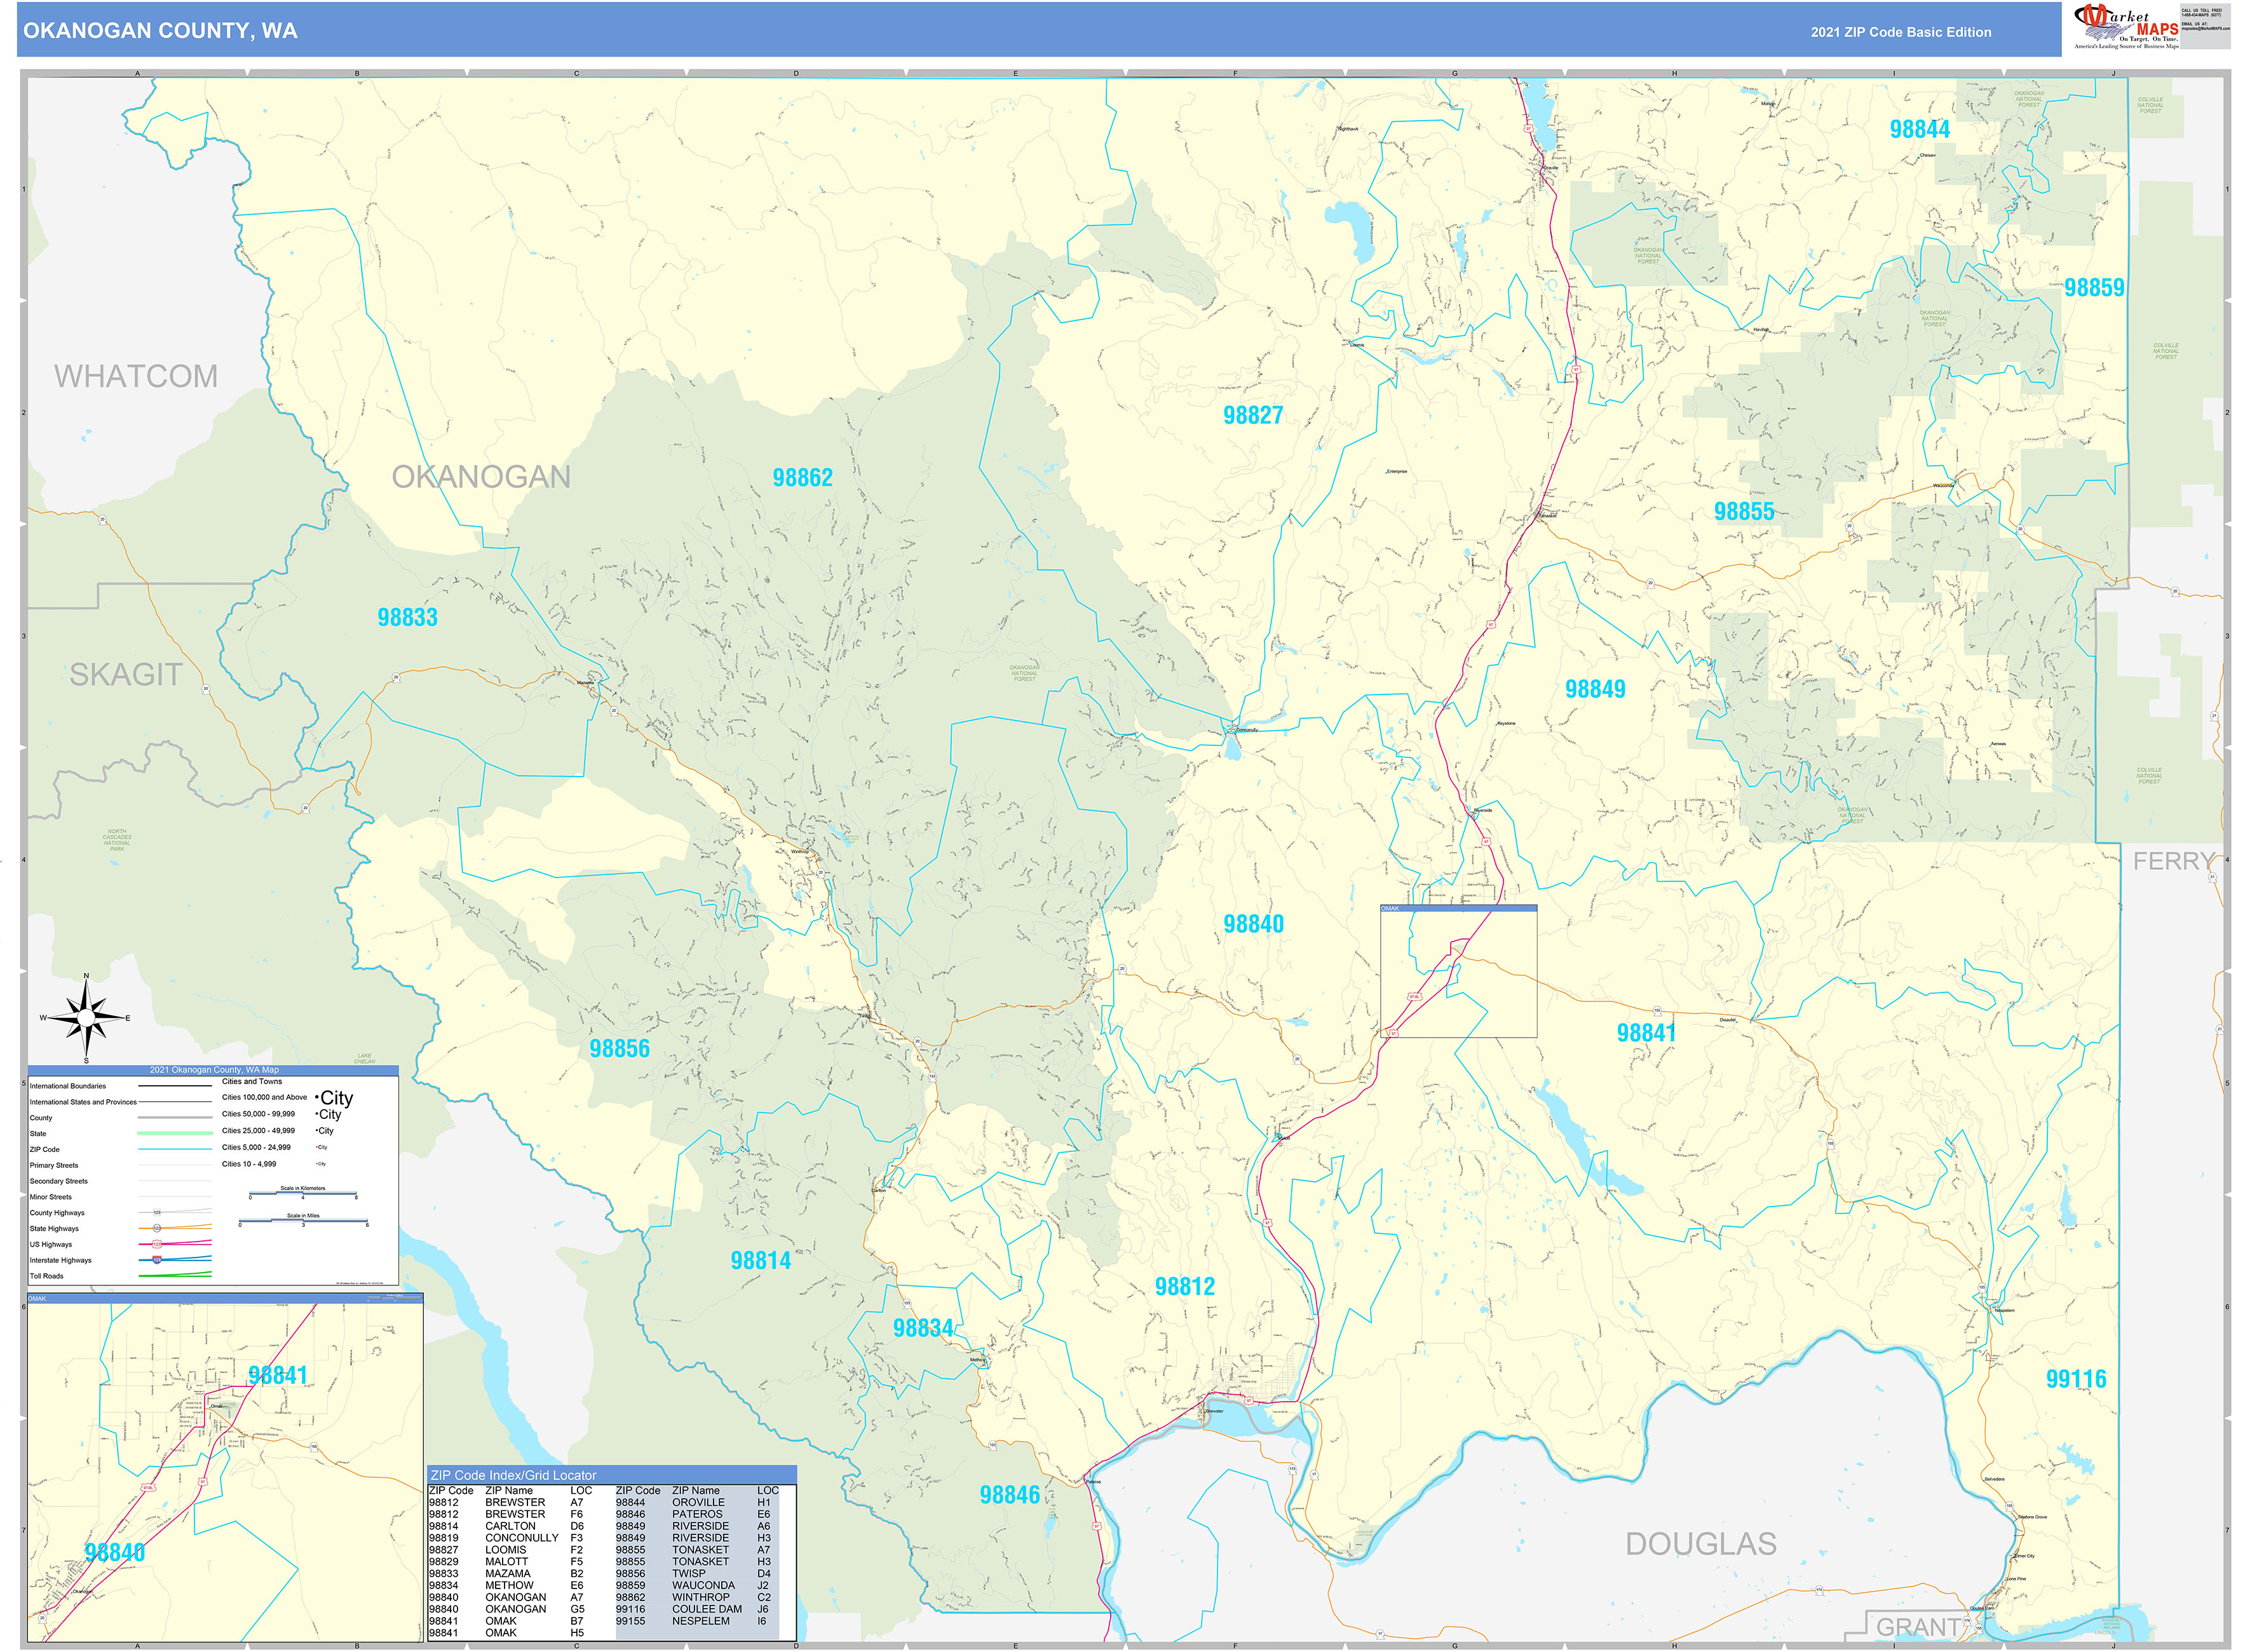
Task: Click the large OKANOGAN county label
Action: click(481, 477)
